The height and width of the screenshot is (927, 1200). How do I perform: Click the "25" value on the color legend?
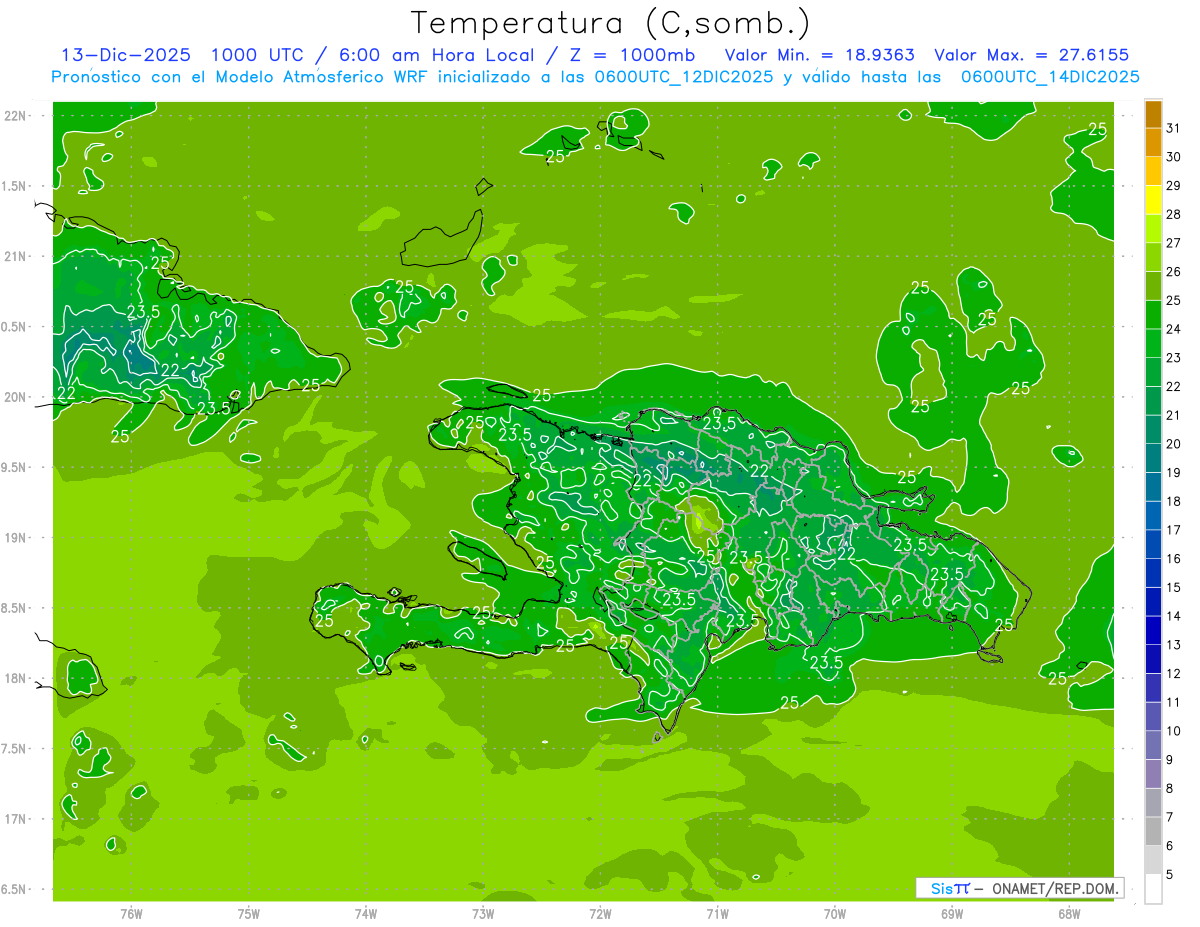point(1173,300)
